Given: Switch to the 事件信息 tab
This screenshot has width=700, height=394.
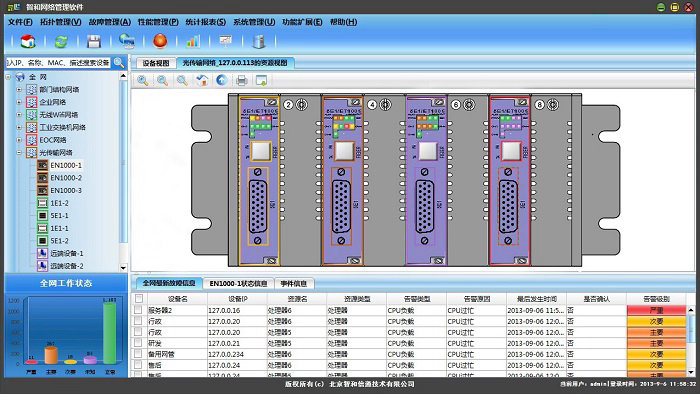Looking at the screenshot, I should coord(293,283).
